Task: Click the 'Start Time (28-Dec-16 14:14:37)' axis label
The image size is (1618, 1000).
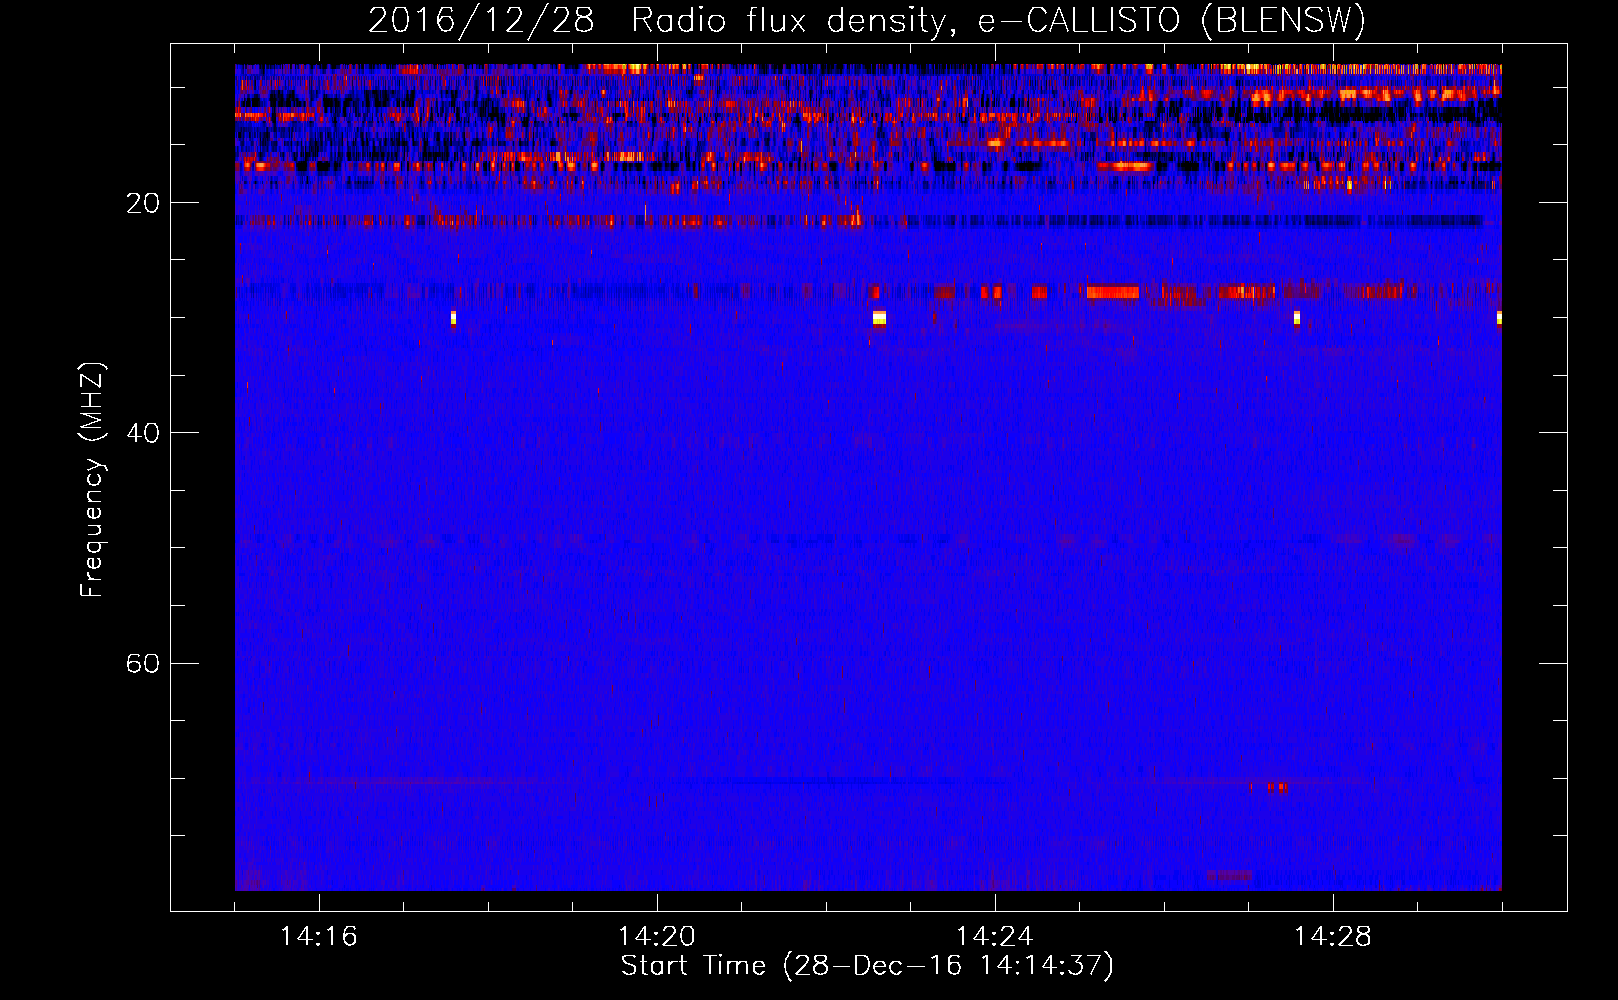Action: (x=867, y=966)
